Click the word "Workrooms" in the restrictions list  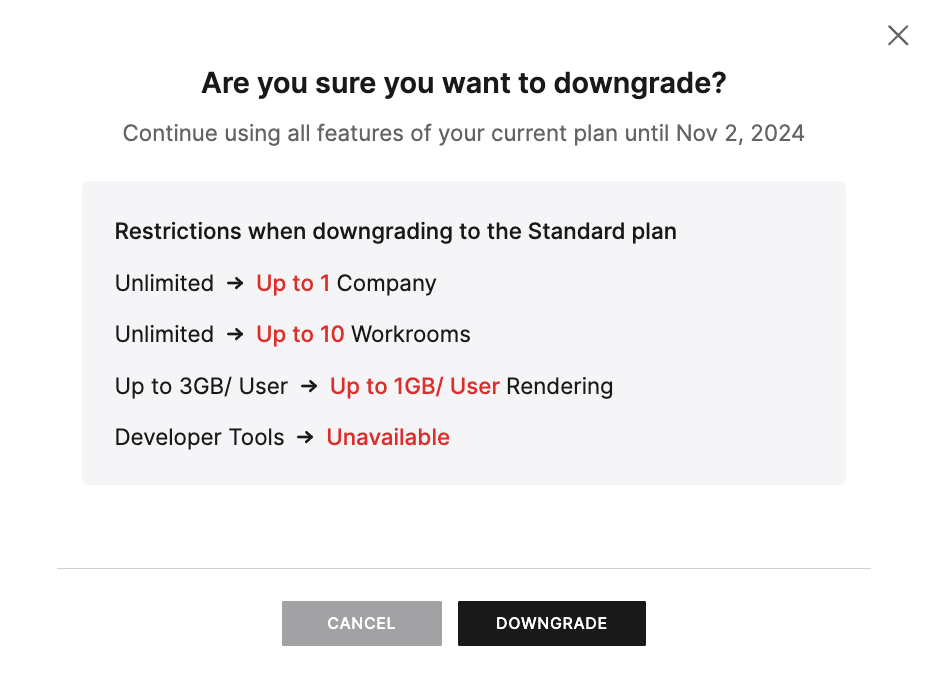click(x=410, y=334)
